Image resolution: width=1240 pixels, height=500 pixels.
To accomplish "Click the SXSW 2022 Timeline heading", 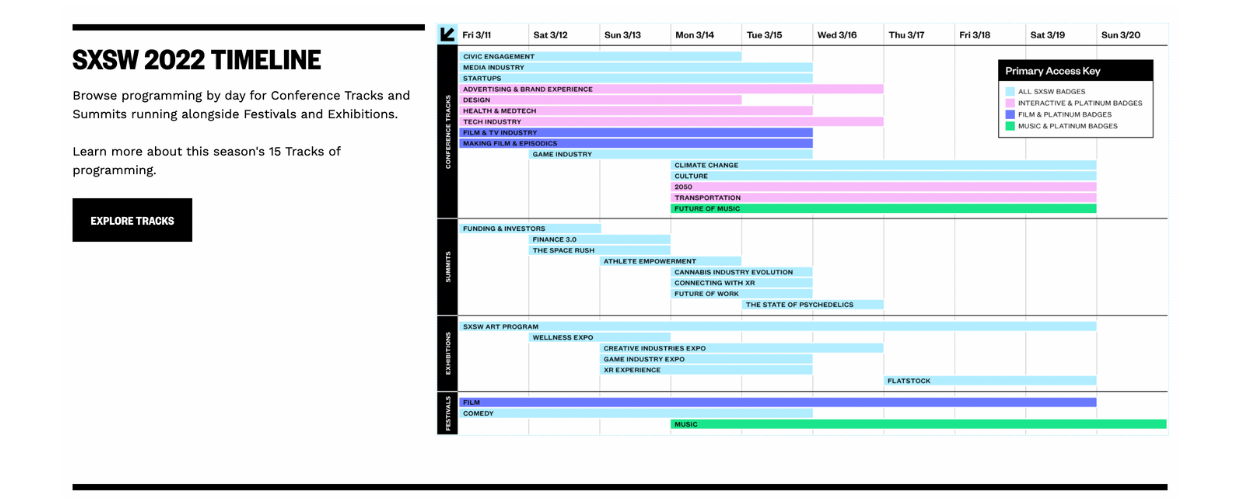I will (197, 60).
